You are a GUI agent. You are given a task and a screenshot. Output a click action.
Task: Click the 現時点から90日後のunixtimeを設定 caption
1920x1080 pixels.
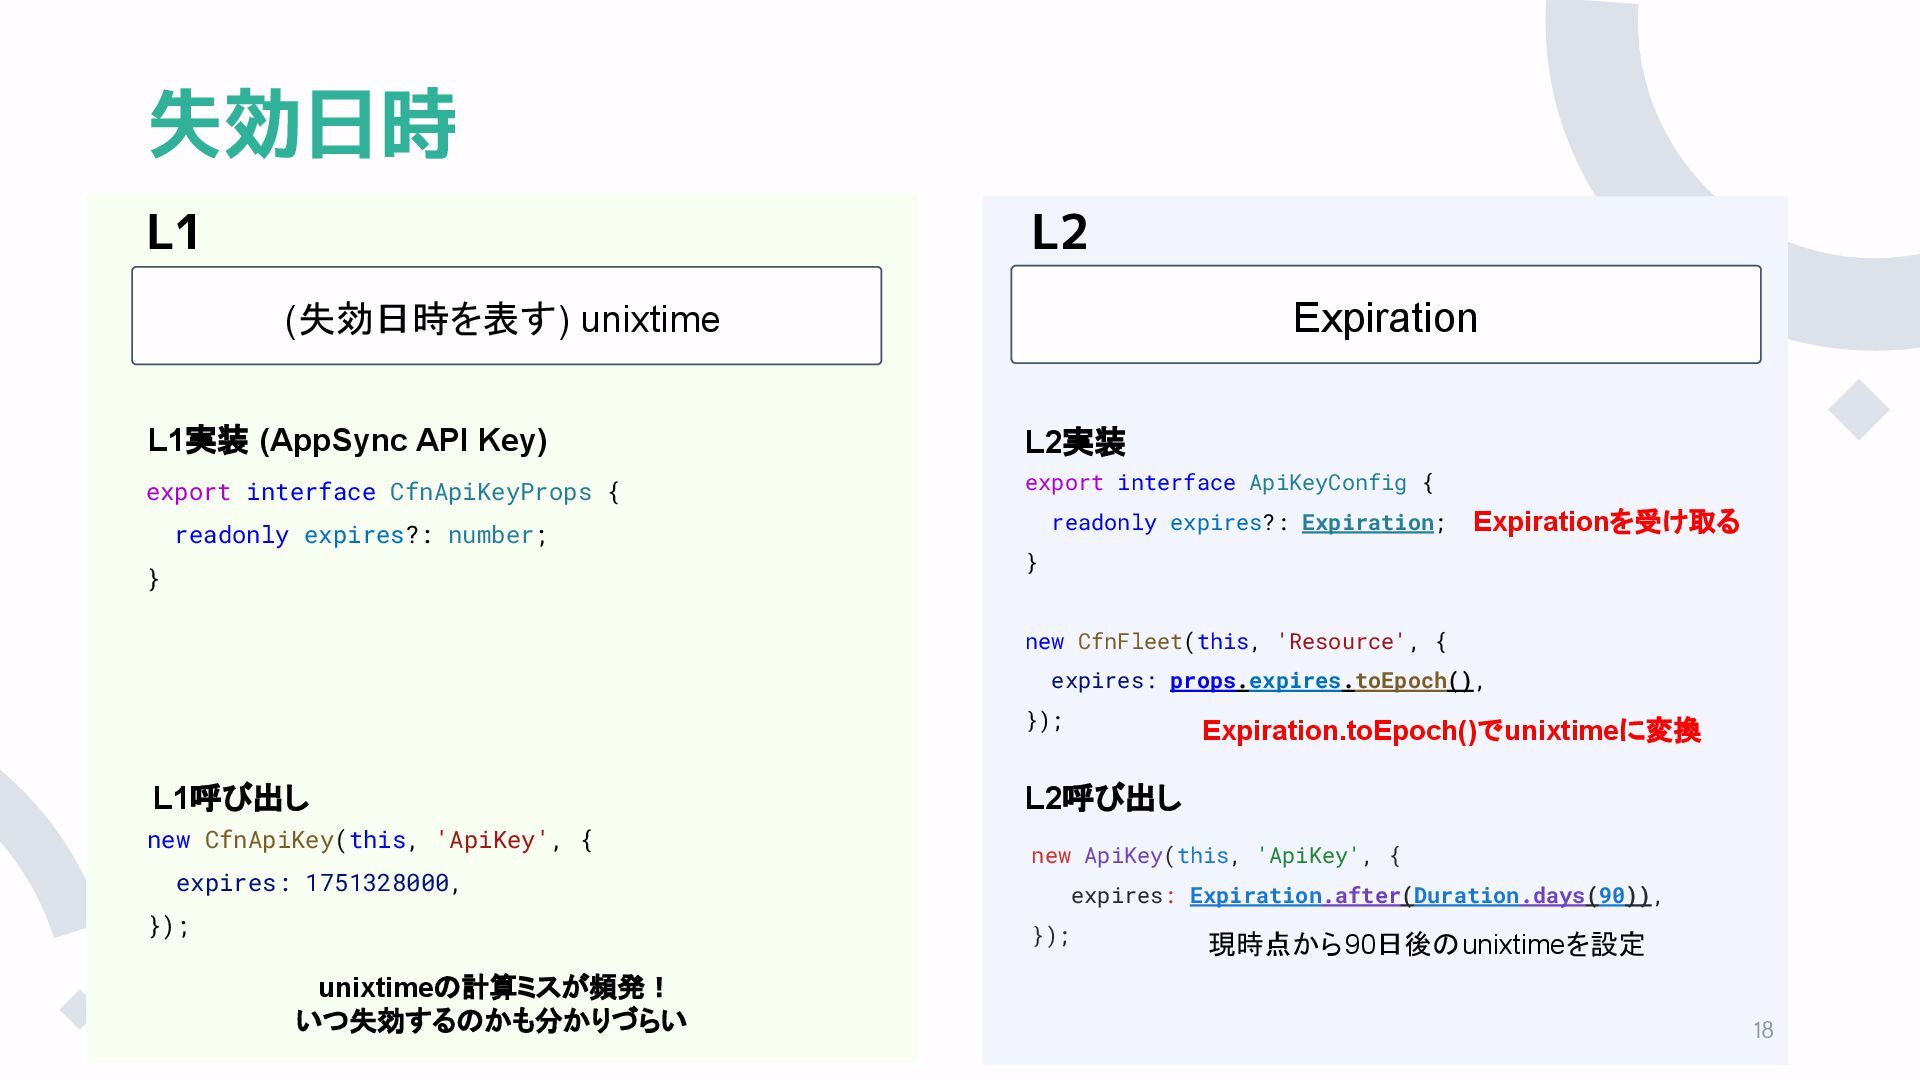[1427, 944]
